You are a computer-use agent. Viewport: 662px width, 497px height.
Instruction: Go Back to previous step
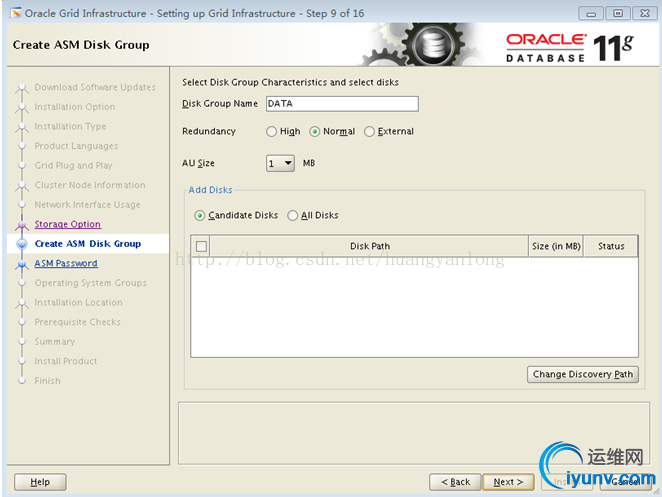click(x=455, y=482)
